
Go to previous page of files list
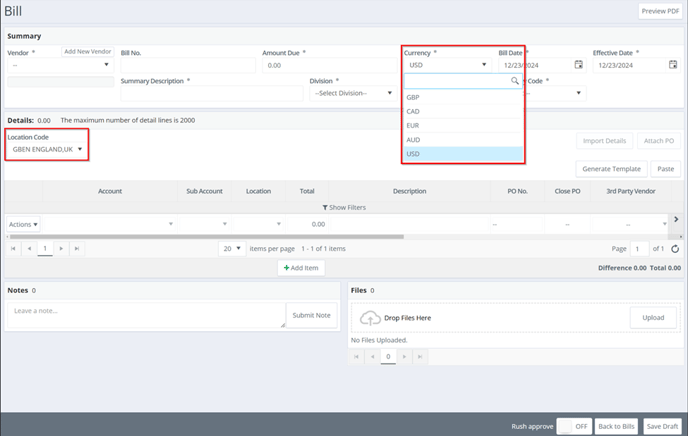coord(372,357)
